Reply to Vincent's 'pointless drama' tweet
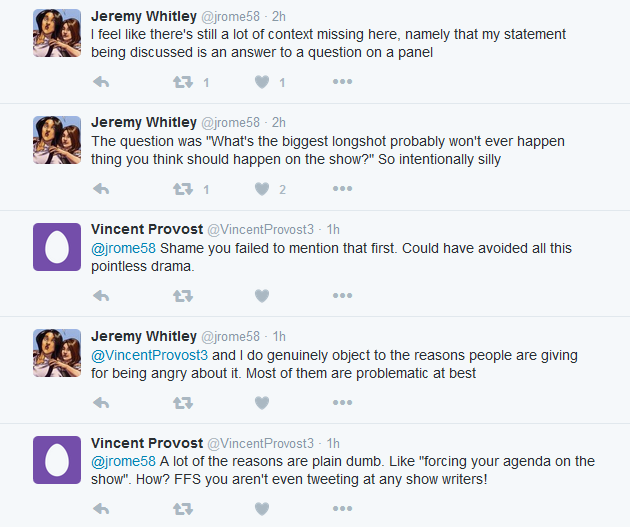Viewport: 630px width, 527px height. pos(100,296)
